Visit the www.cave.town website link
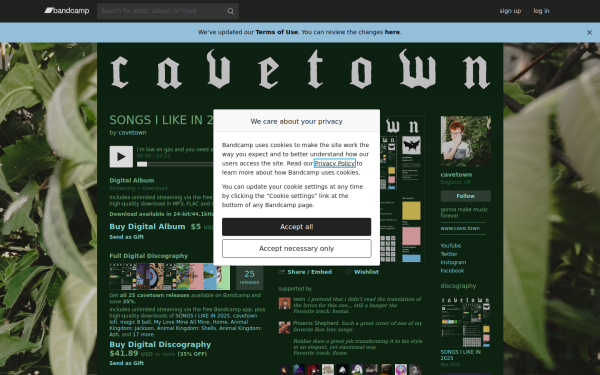600x375 pixels. 460,228
